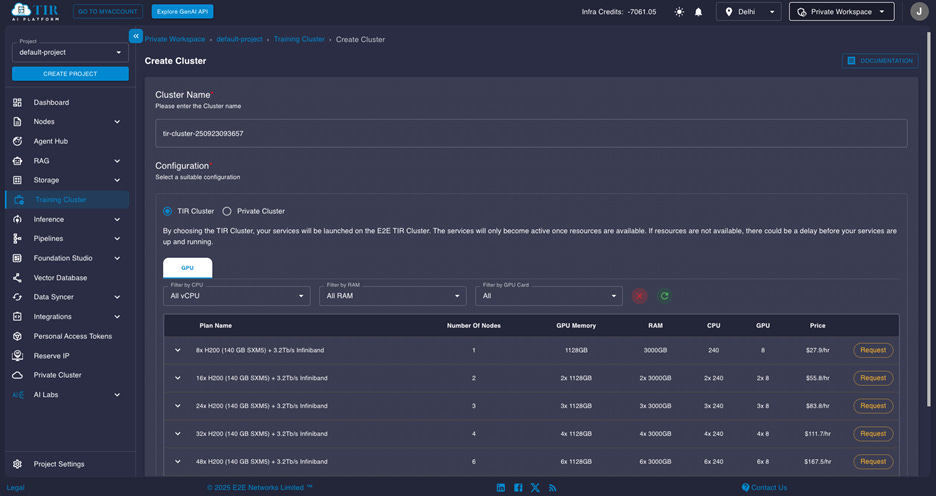Image resolution: width=936 pixels, height=496 pixels.
Task: Refresh plans with green reload icon
Action: click(664, 296)
